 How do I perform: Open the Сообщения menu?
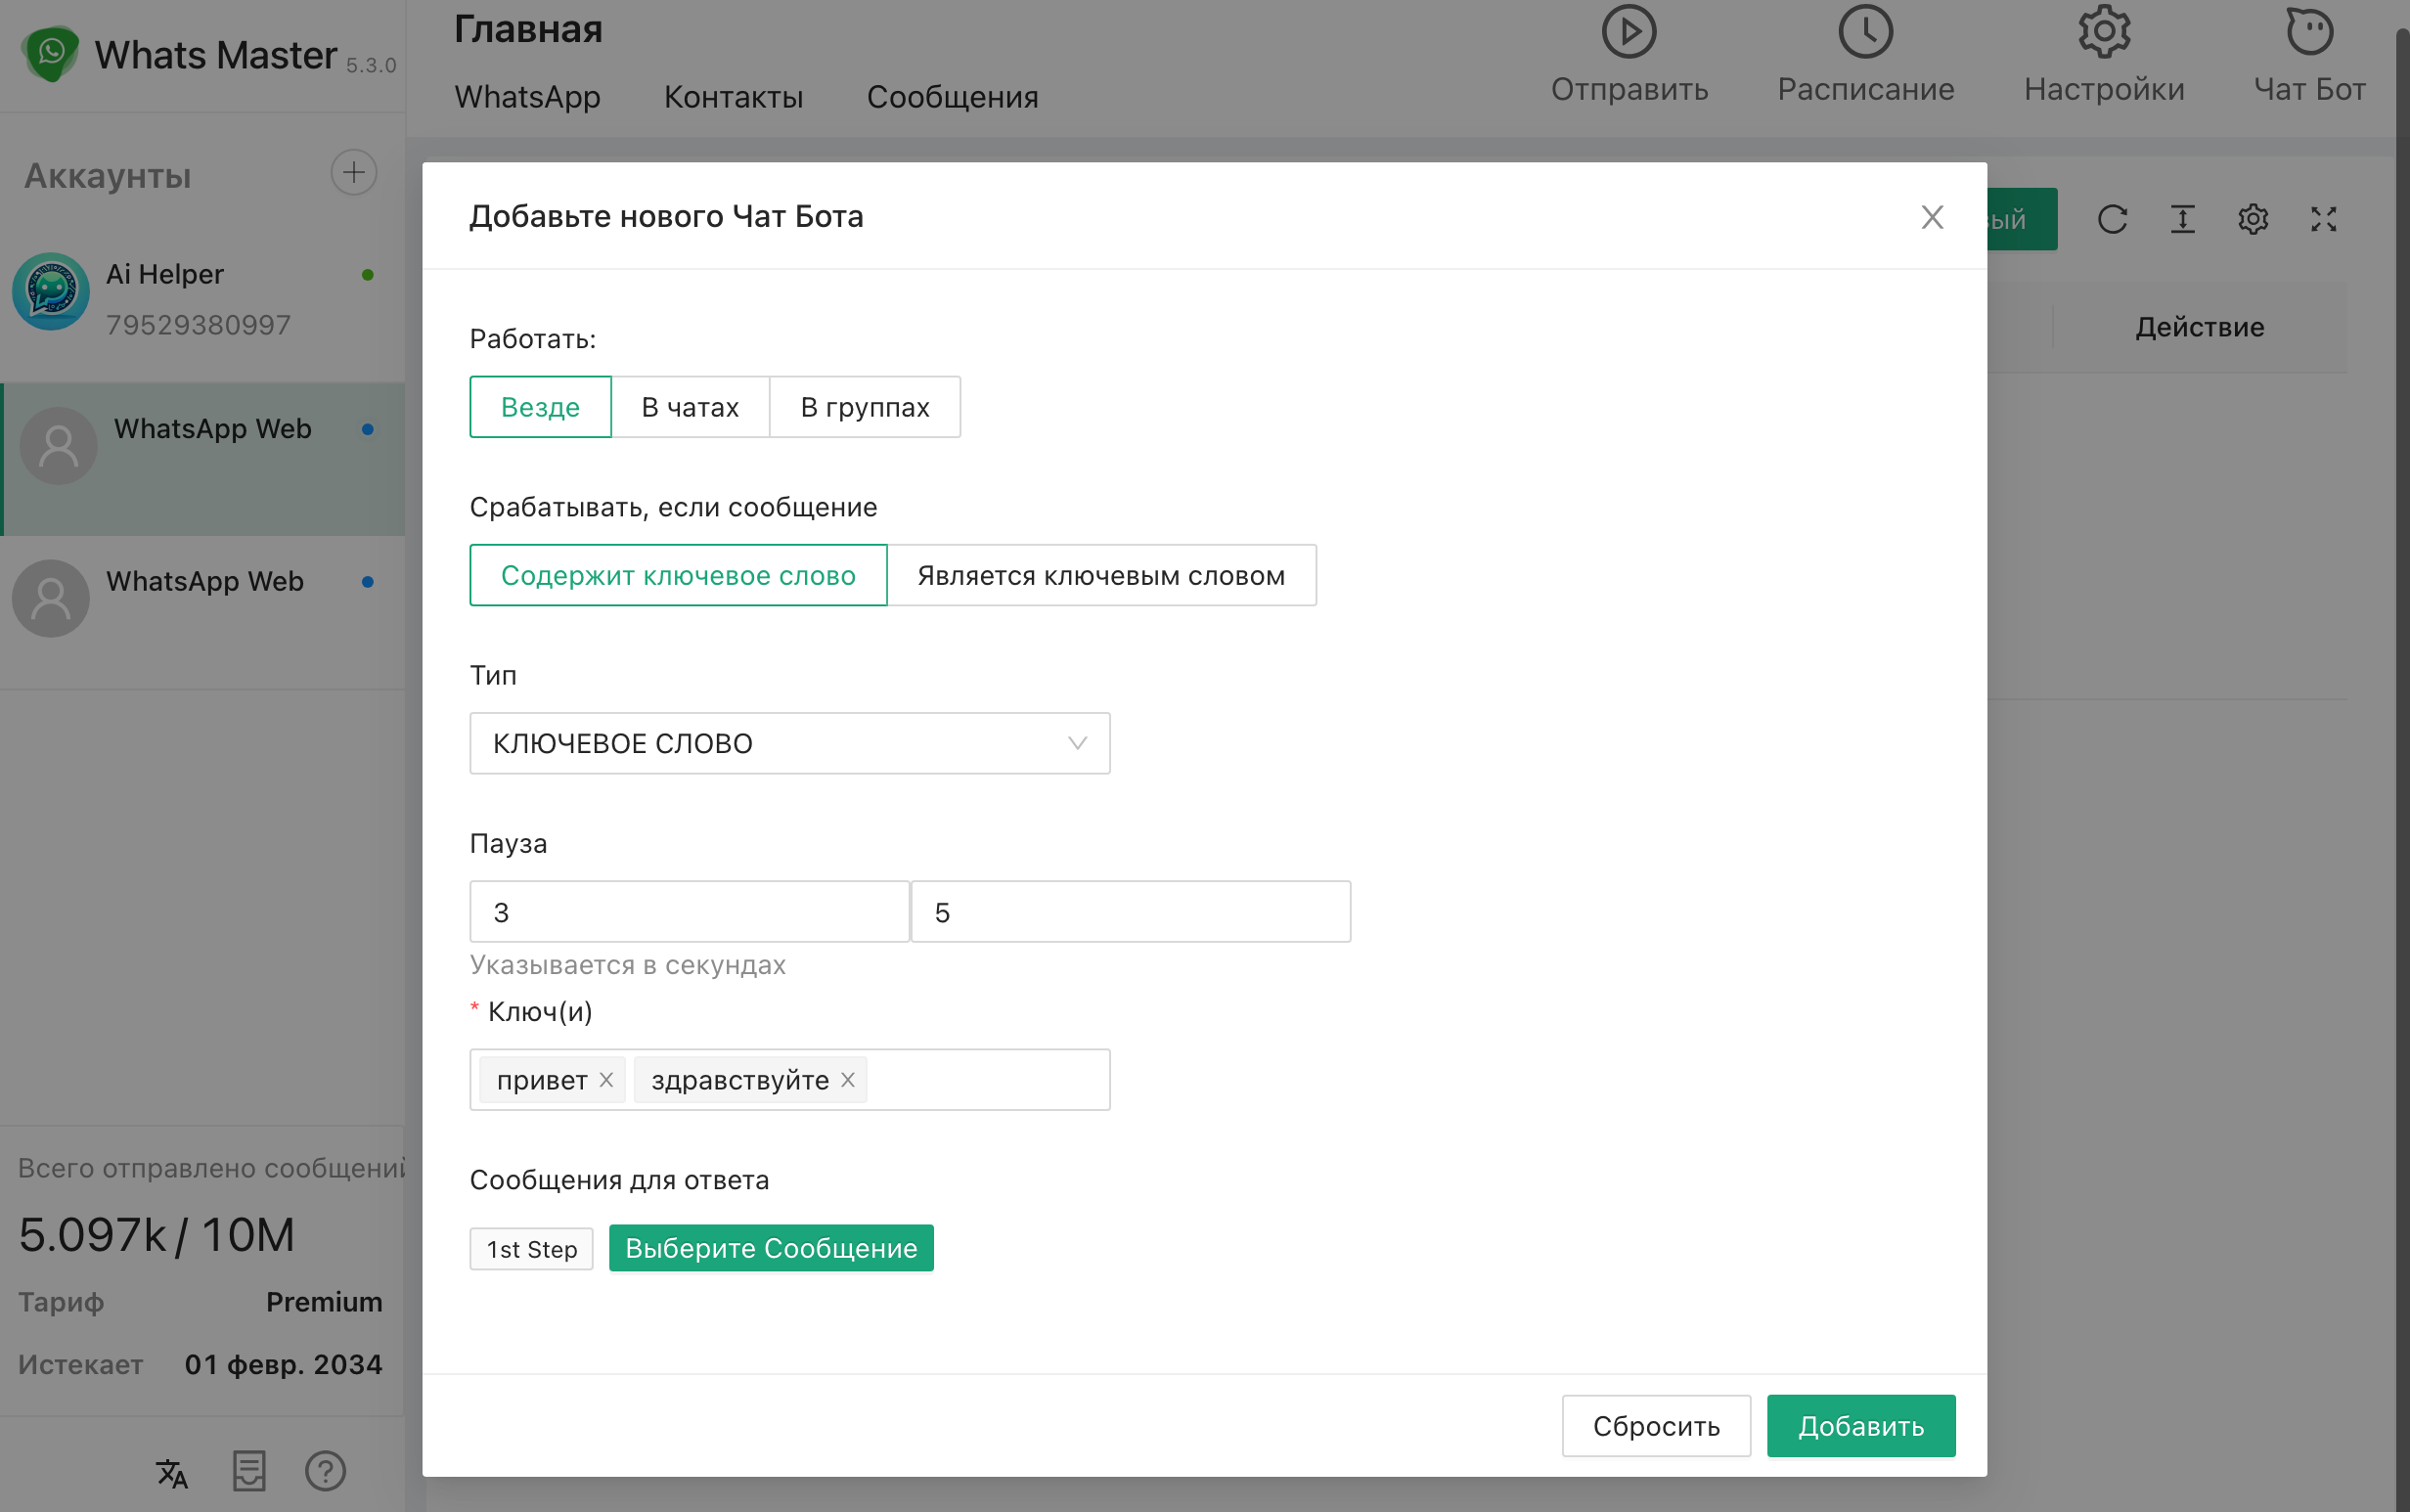(951, 97)
